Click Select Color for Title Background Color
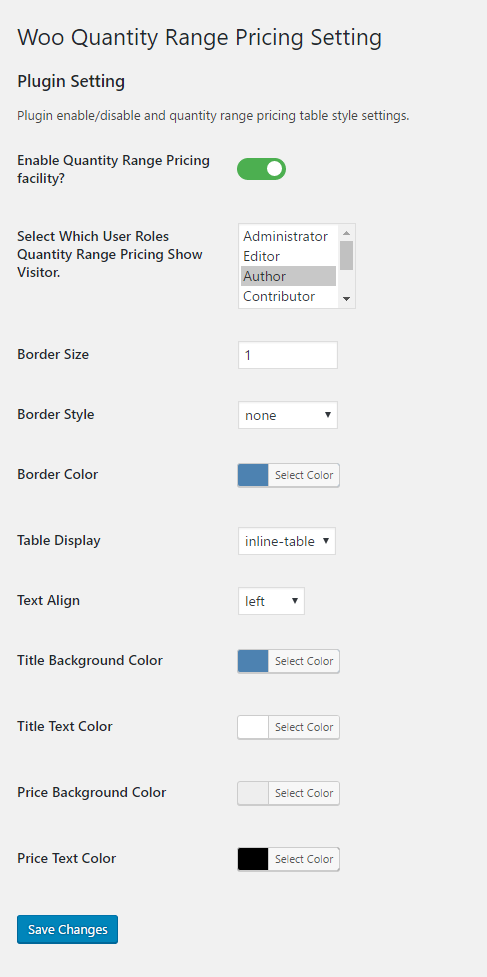Viewport: 487px width, 977px height. (x=304, y=661)
